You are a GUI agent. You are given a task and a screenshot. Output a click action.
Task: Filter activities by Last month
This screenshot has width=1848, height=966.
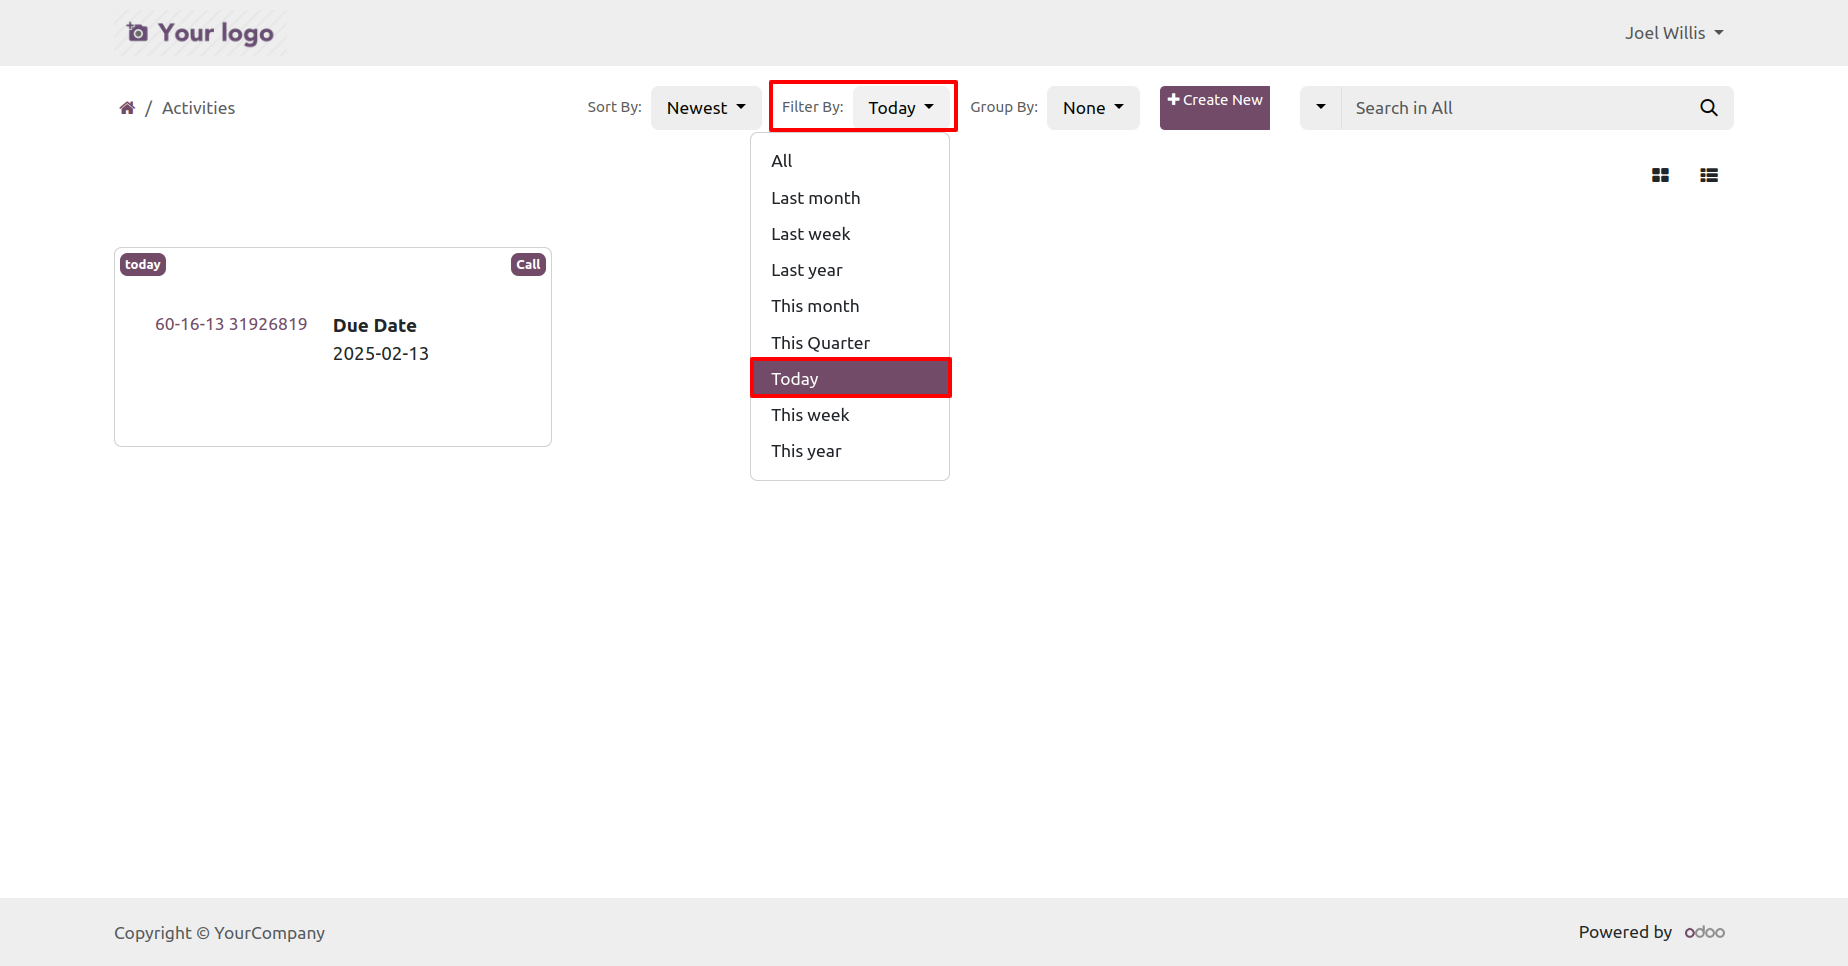850,198
